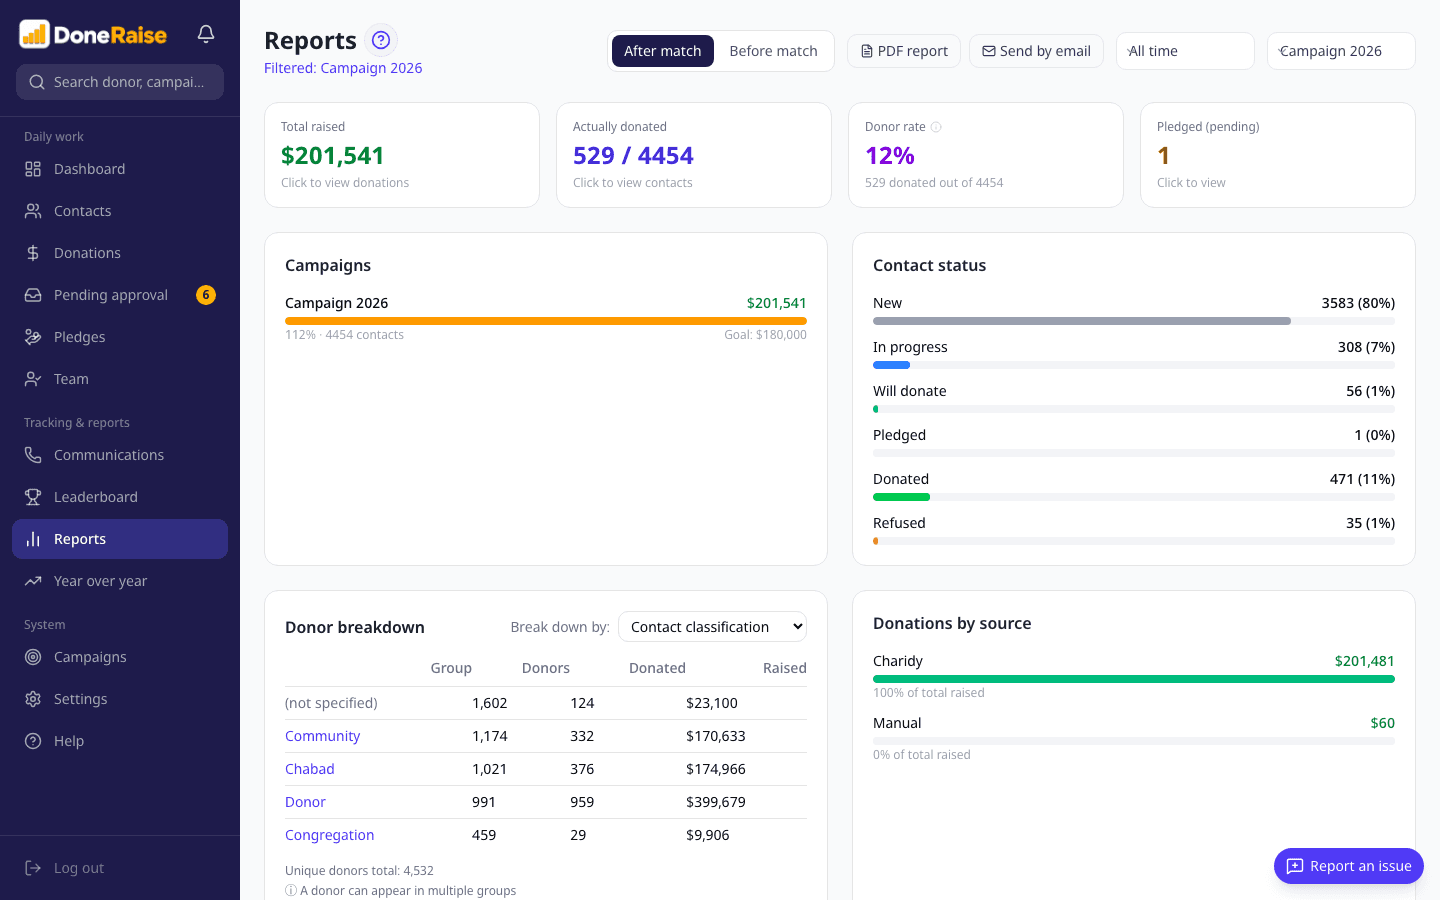Click the Report an issue chat icon
The image size is (1440, 900).
click(x=1295, y=866)
